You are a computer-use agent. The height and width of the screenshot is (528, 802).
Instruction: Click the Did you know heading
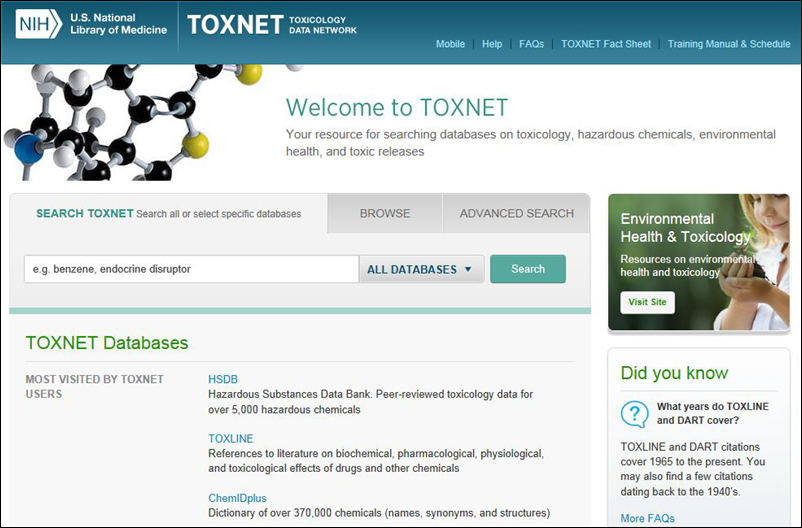(x=674, y=373)
